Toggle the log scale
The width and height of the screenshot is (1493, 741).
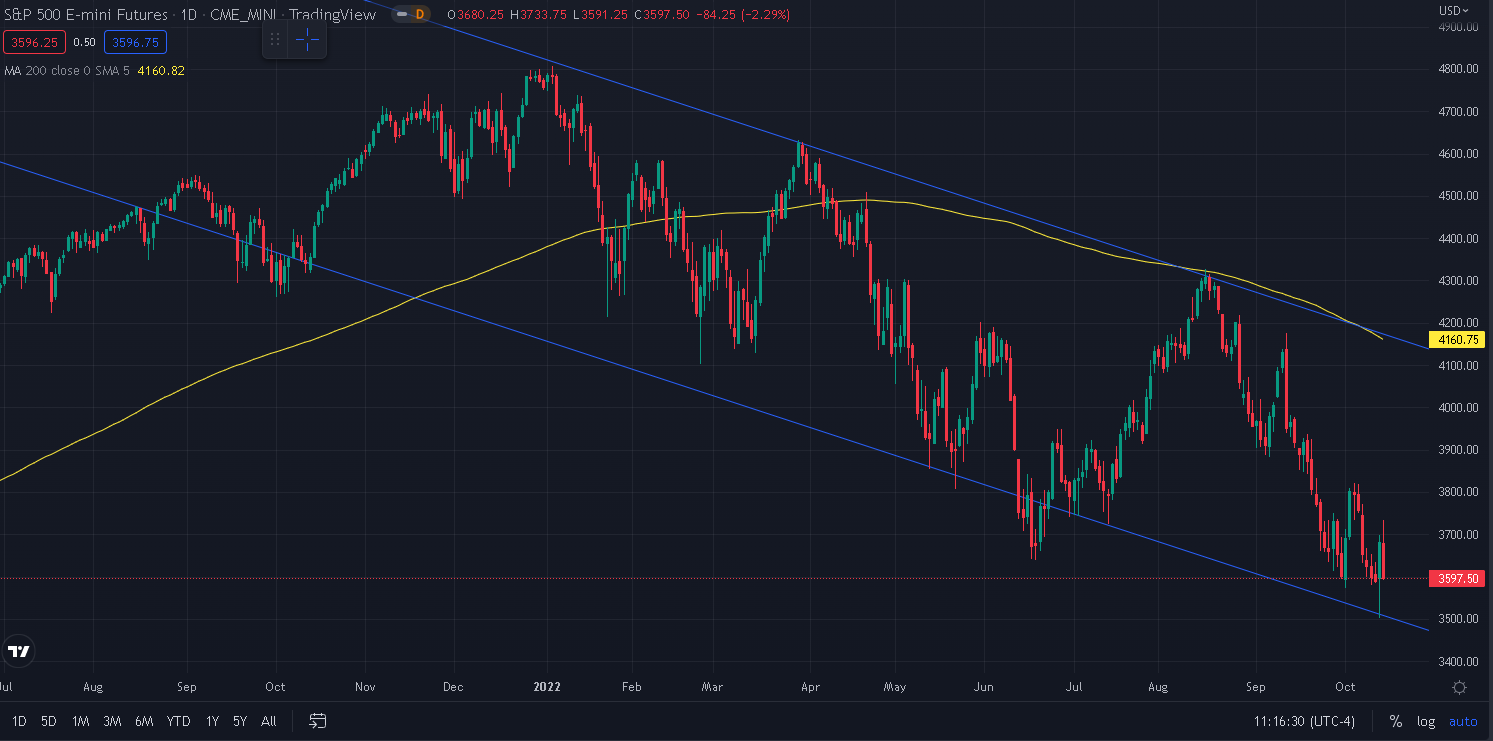pos(1426,721)
